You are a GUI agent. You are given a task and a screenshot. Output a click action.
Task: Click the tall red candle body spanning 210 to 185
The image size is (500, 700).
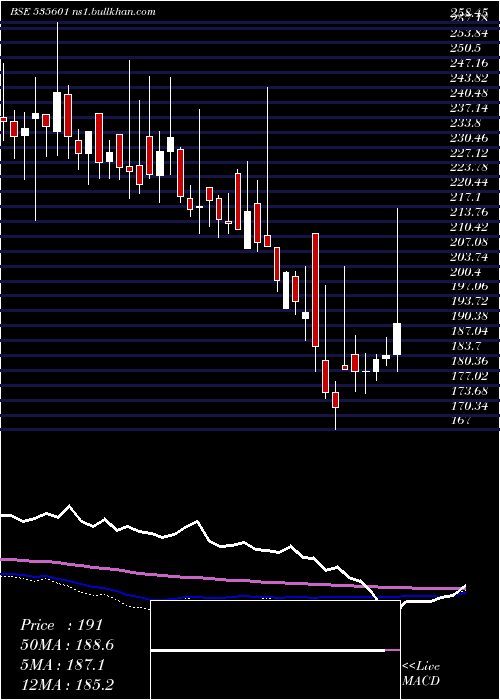tap(316, 290)
